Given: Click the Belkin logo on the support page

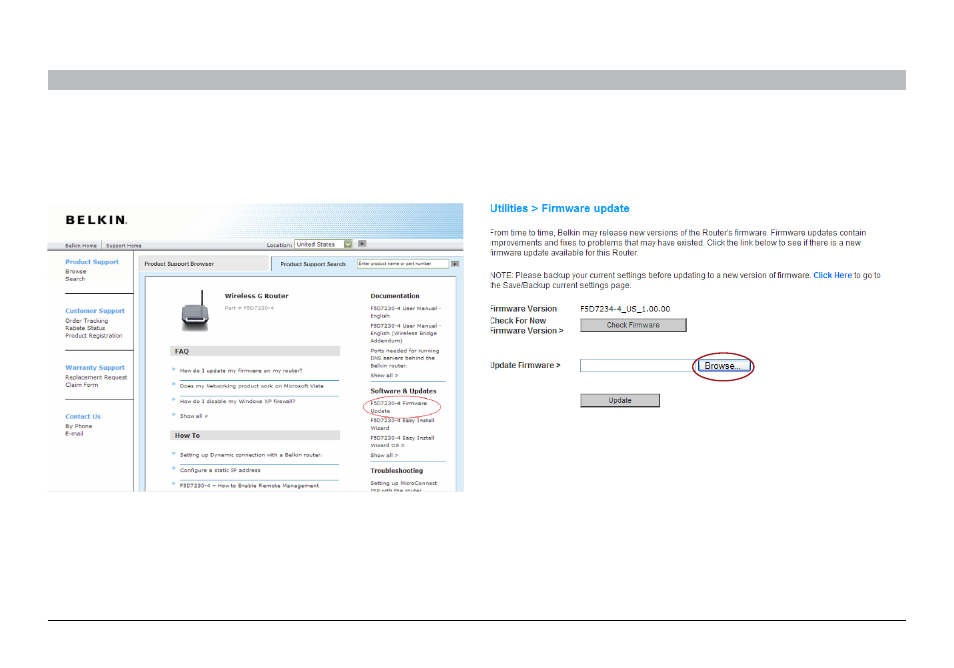Looking at the screenshot, I should [x=96, y=220].
